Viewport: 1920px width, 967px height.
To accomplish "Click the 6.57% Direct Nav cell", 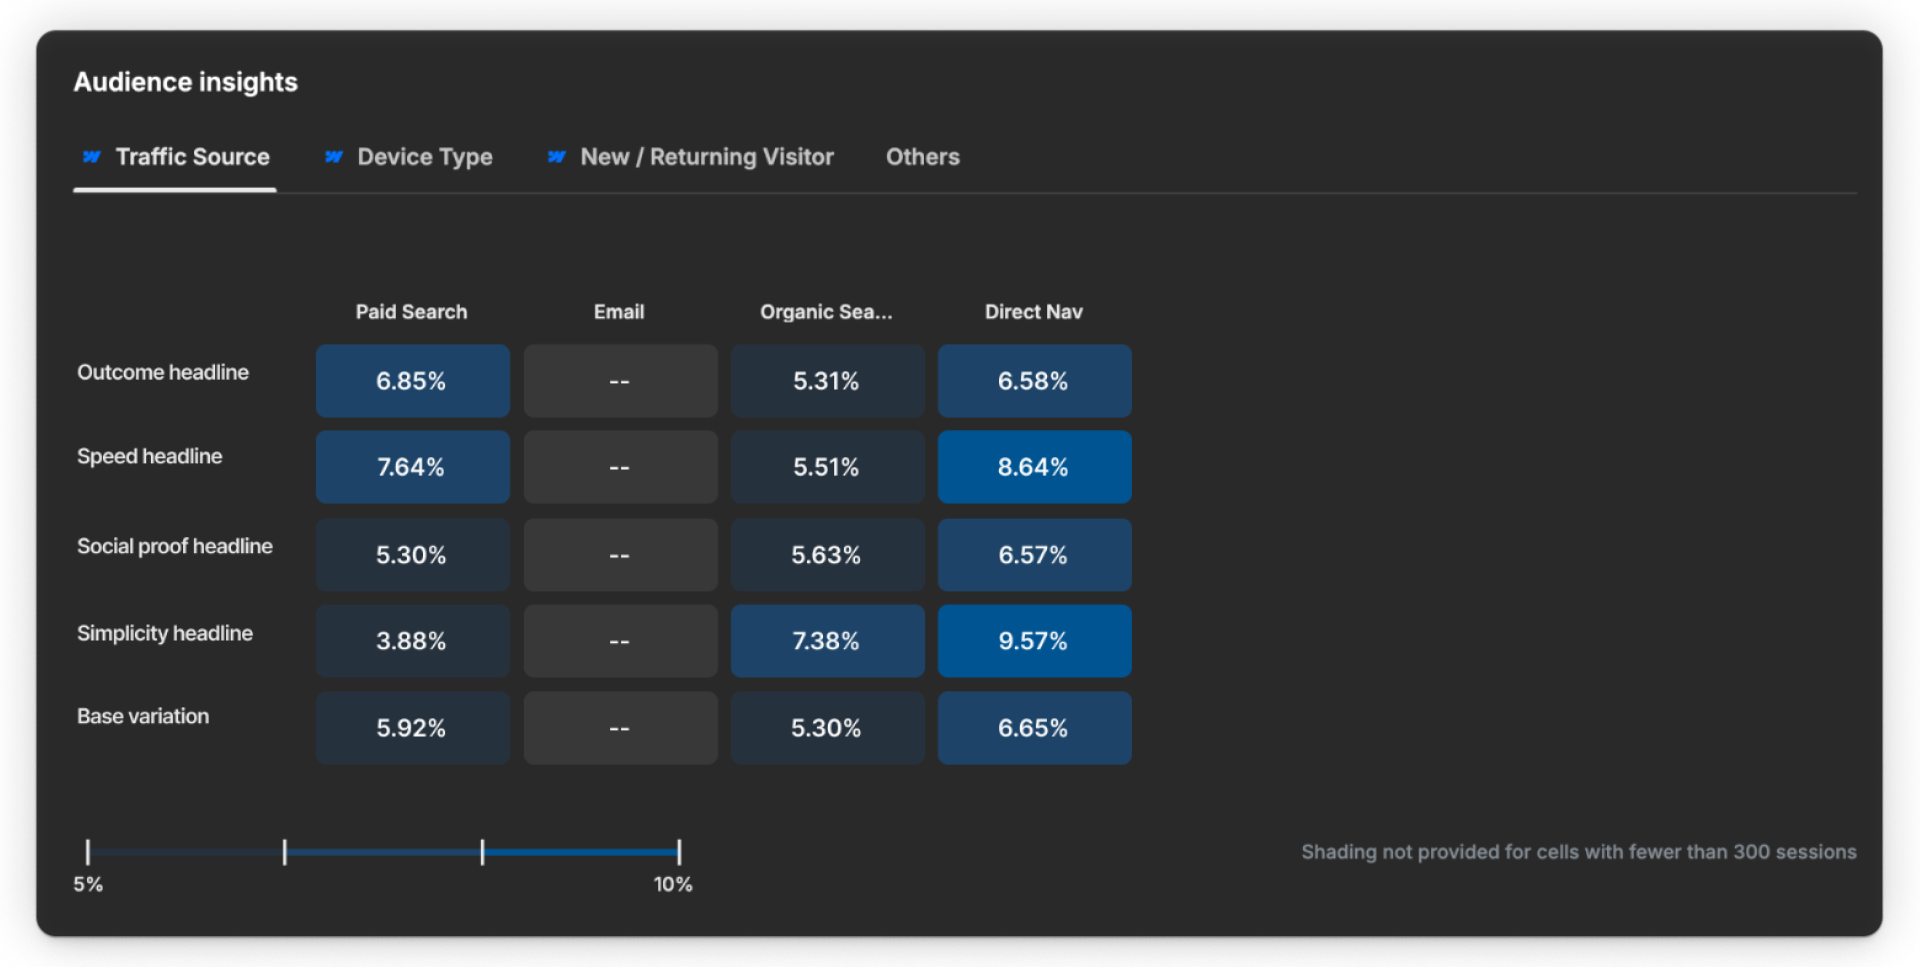I will [1035, 555].
